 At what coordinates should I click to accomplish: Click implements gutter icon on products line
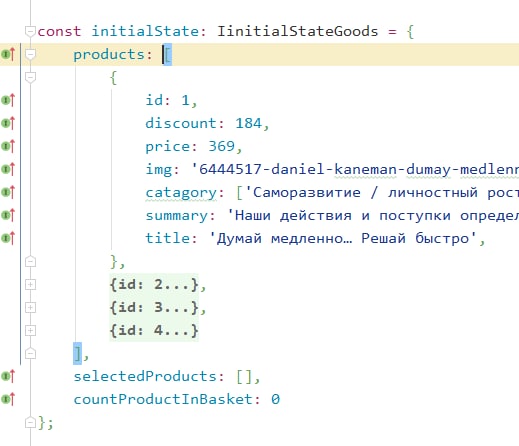[8, 54]
